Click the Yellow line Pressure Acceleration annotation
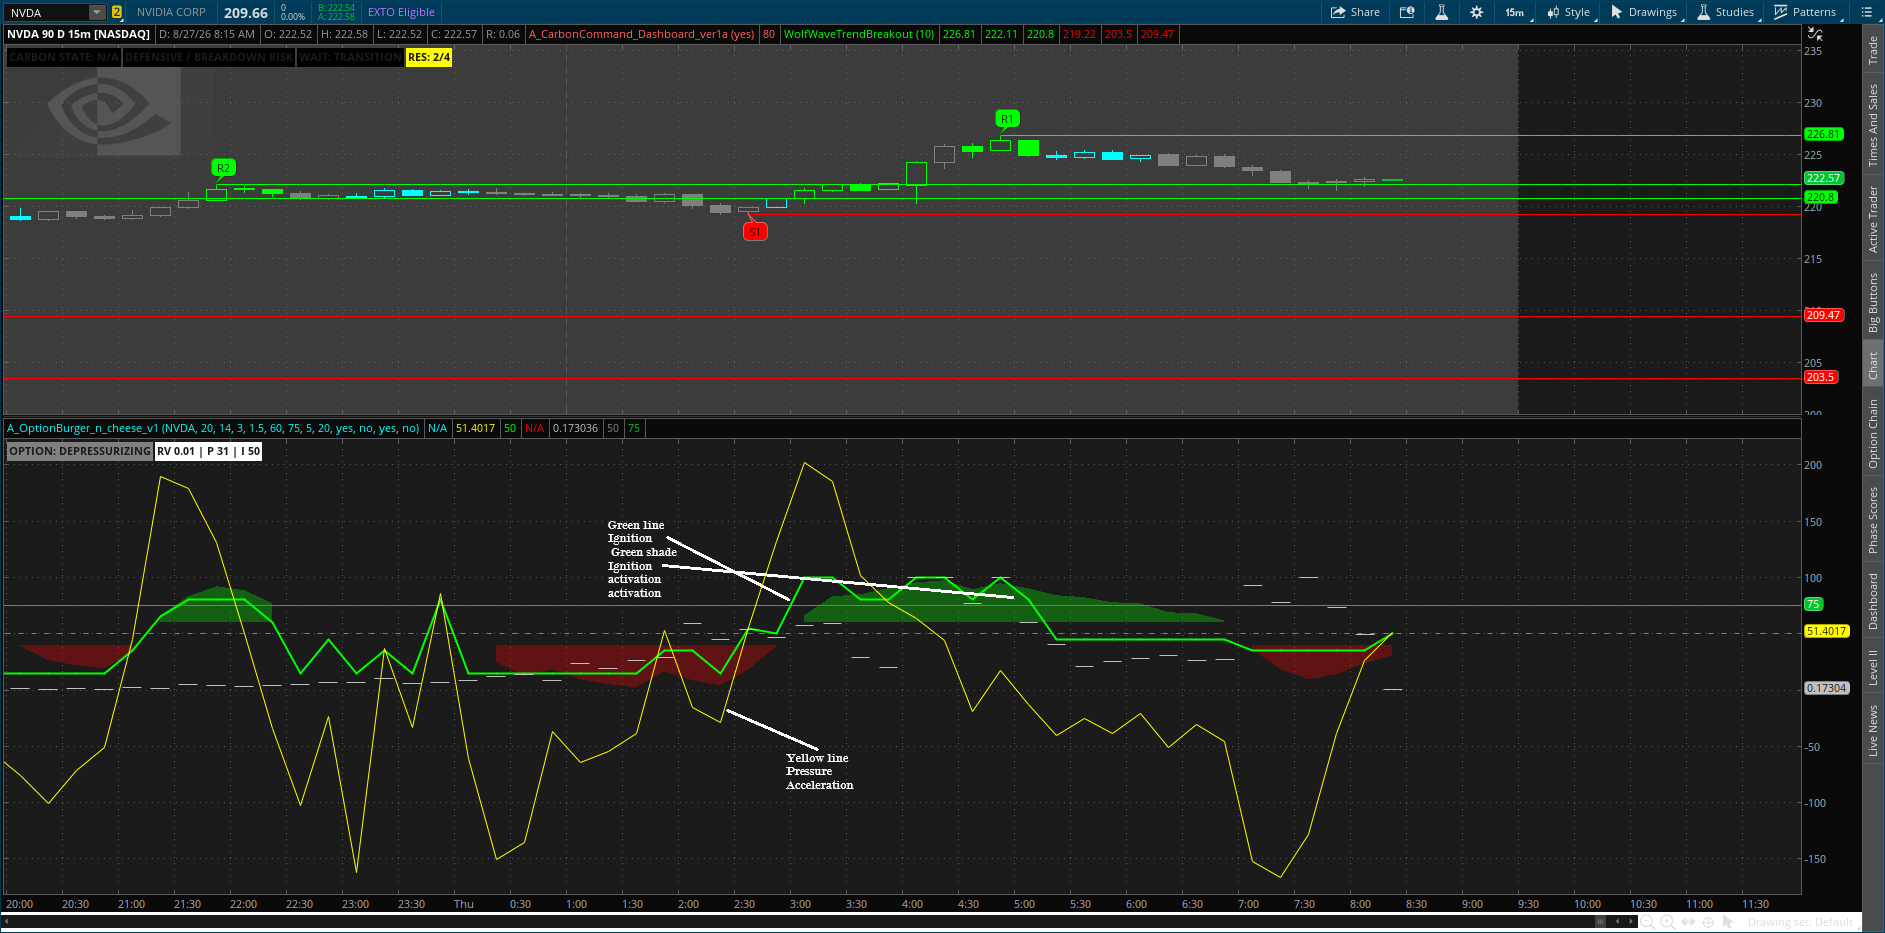1885x933 pixels. [x=819, y=771]
